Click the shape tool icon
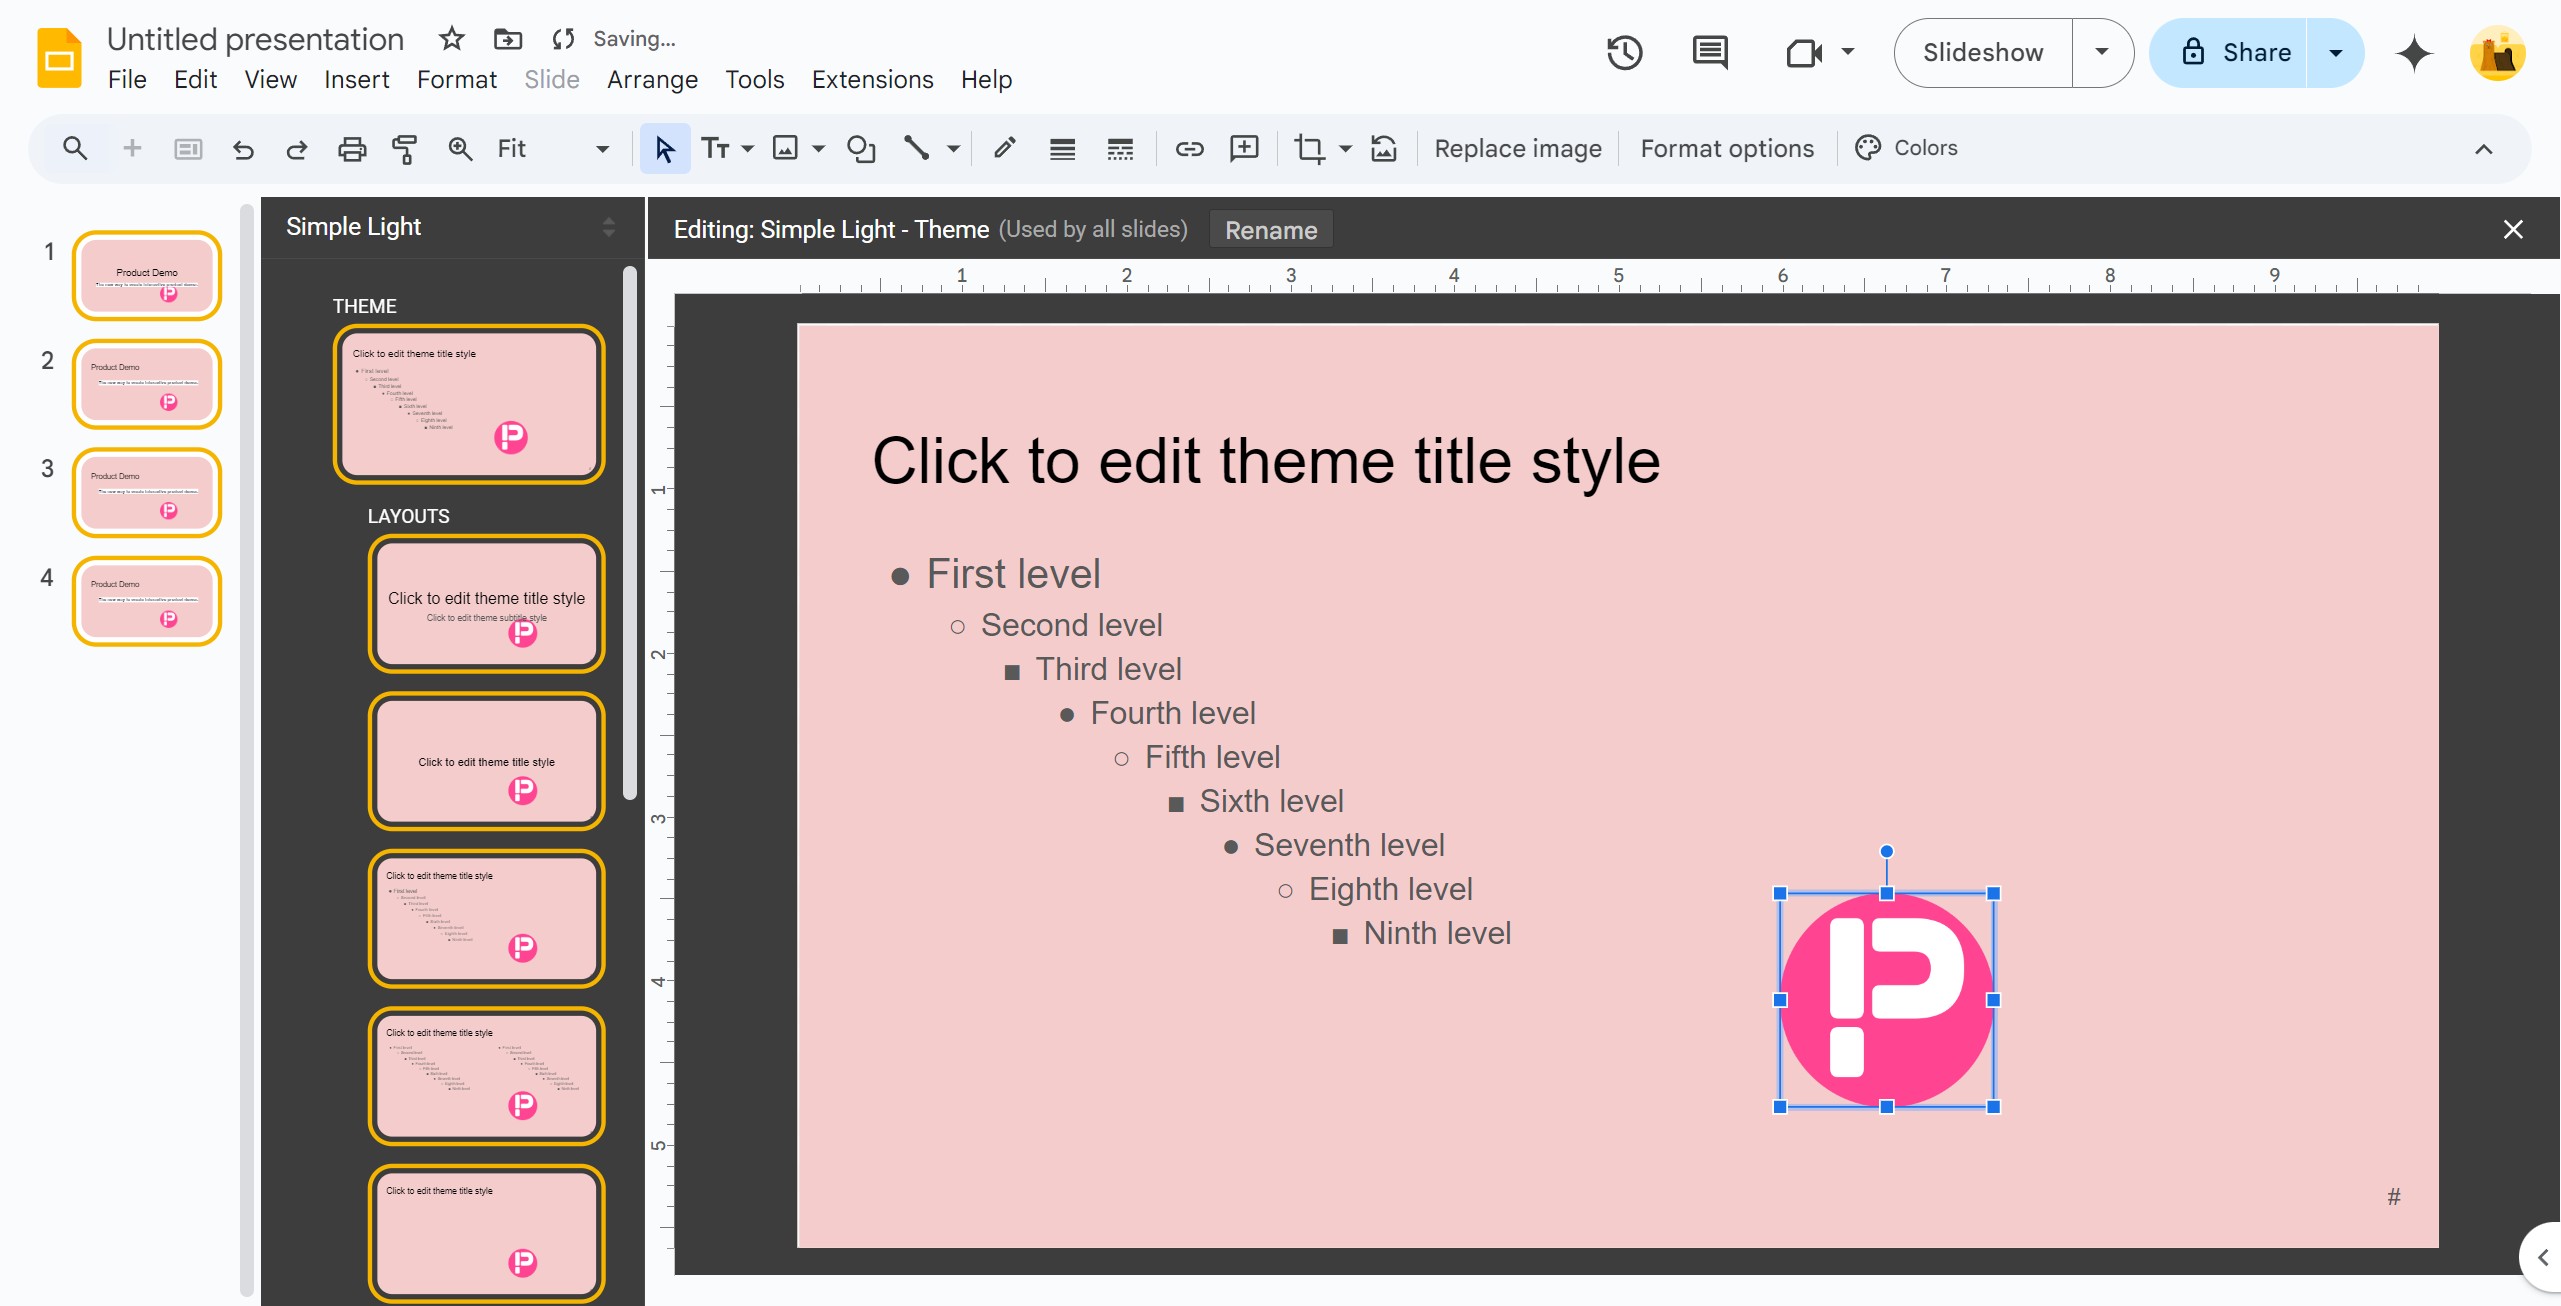 (861, 149)
